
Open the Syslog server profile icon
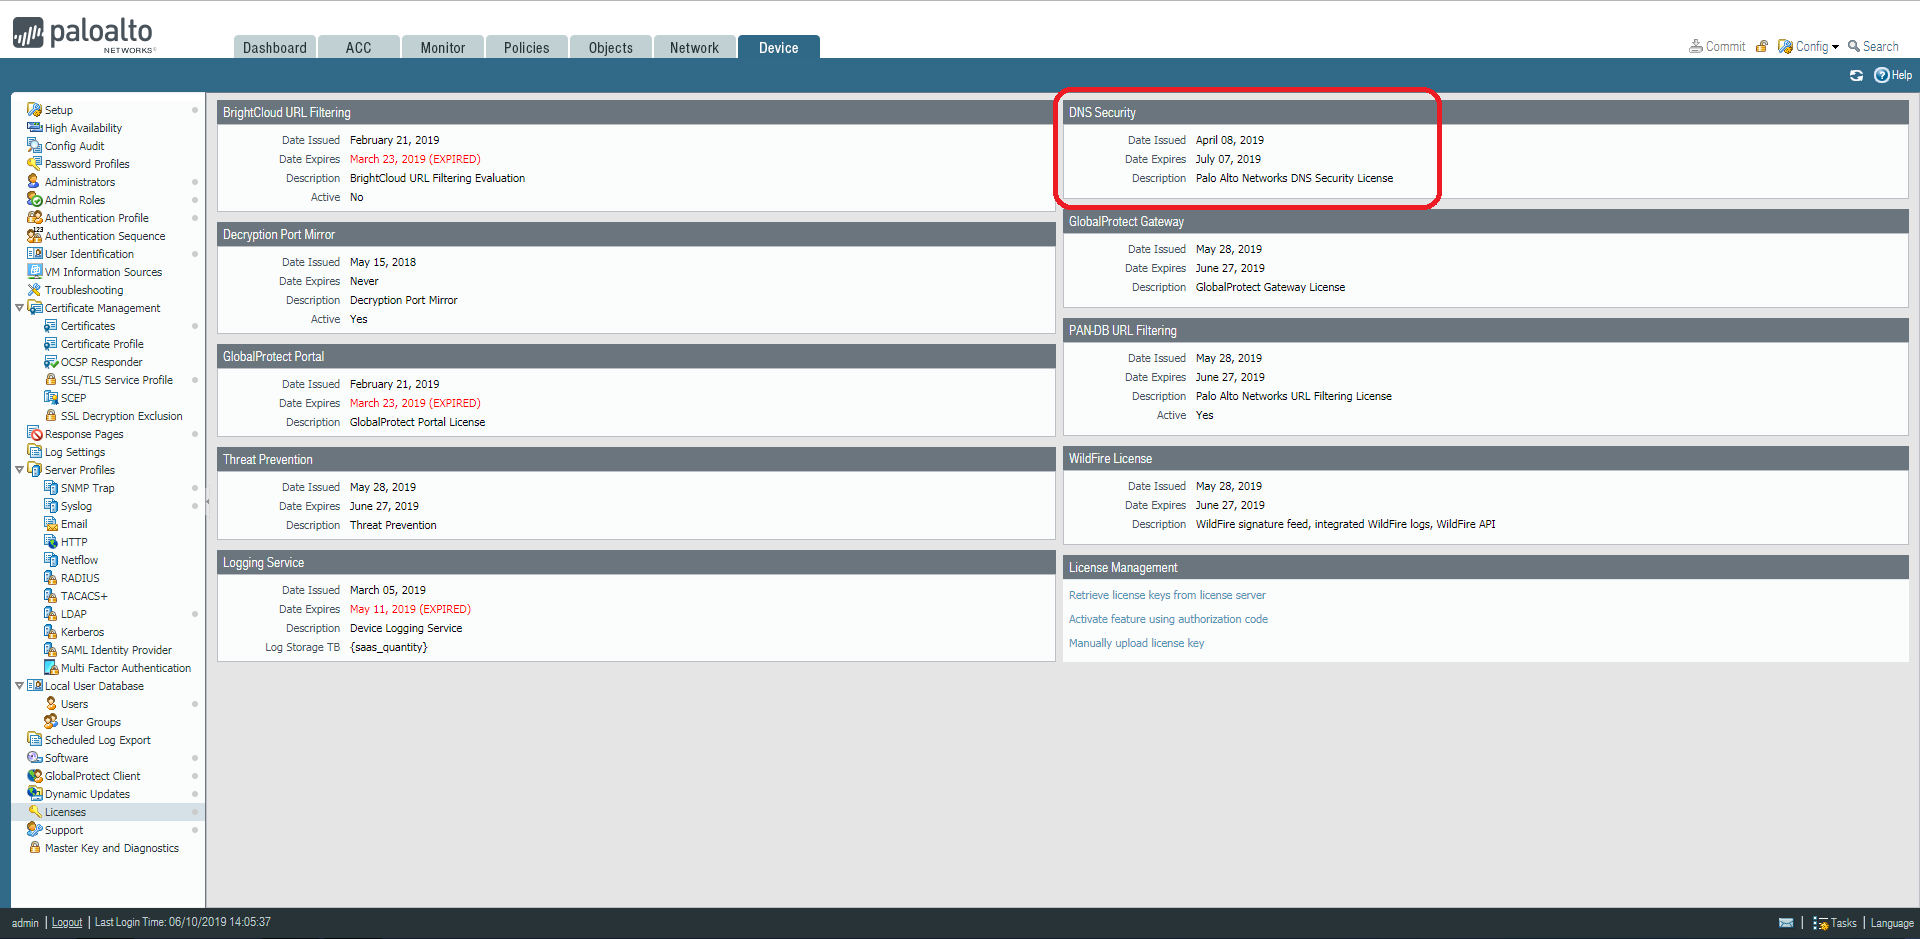[50, 506]
